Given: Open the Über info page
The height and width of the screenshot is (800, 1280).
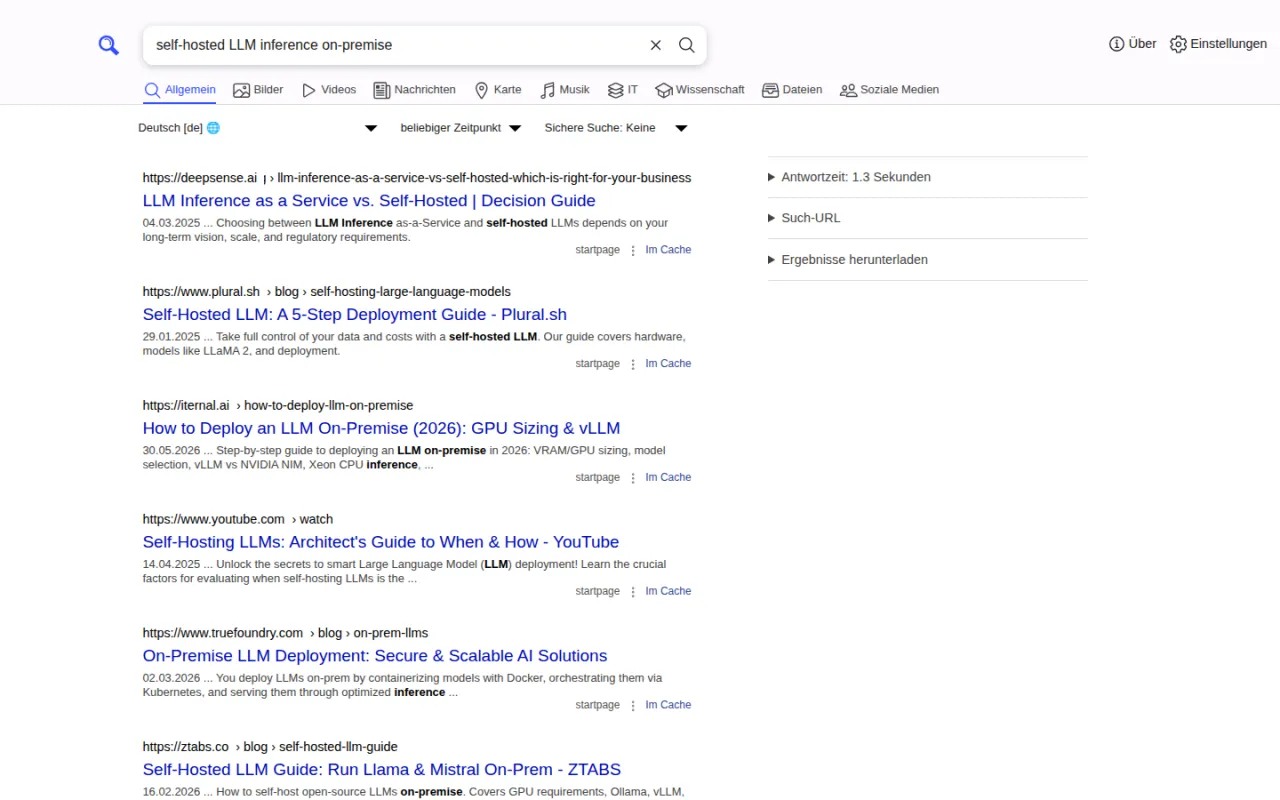Looking at the screenshot, I should [1133, 44].
